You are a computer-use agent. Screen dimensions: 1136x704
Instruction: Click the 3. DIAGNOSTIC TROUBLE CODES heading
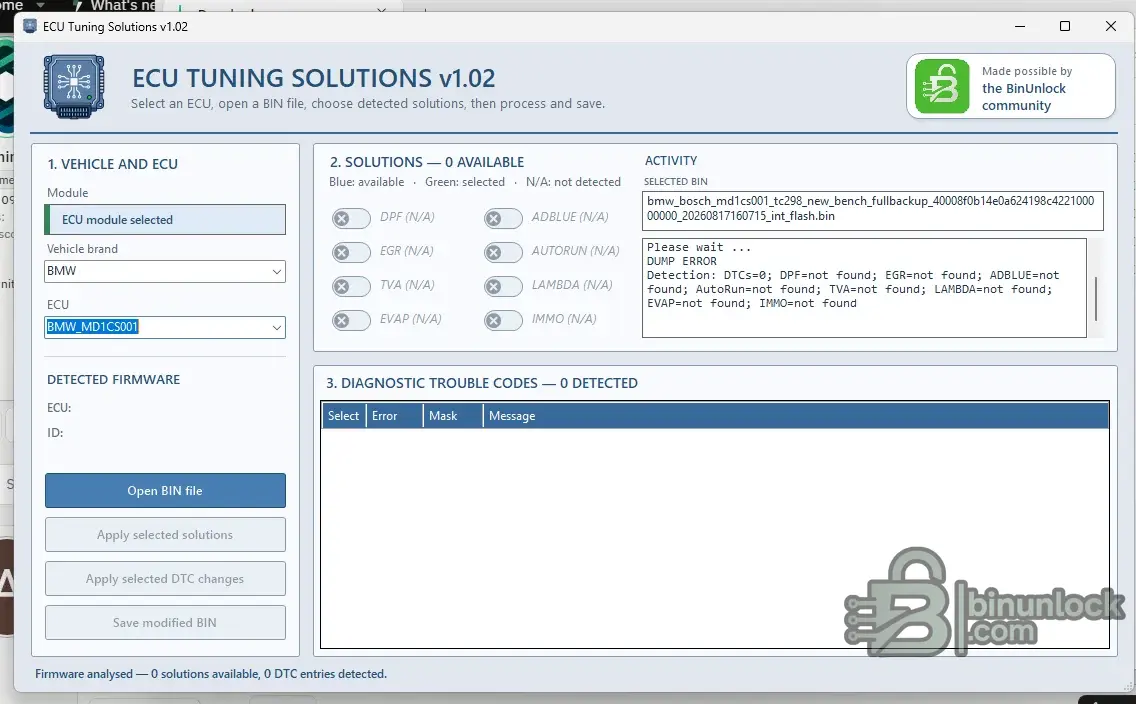pyautogui.click(x=482, y=383)
